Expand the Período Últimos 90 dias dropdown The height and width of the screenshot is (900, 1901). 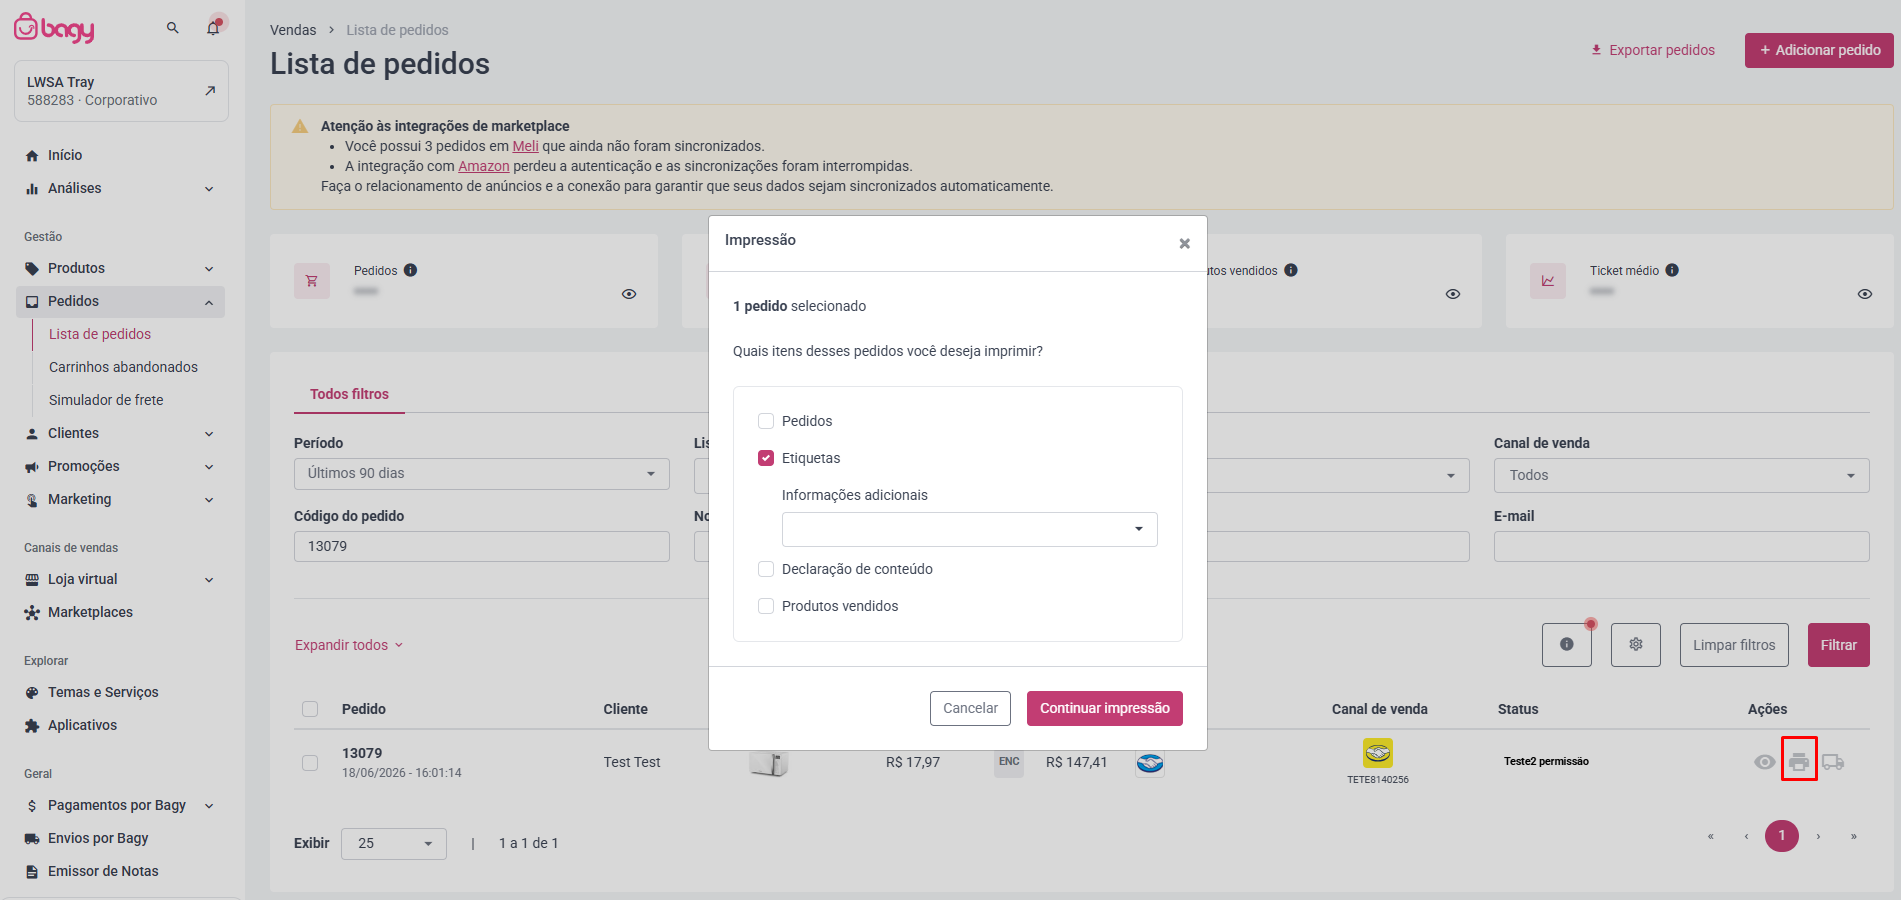[482, 474]
